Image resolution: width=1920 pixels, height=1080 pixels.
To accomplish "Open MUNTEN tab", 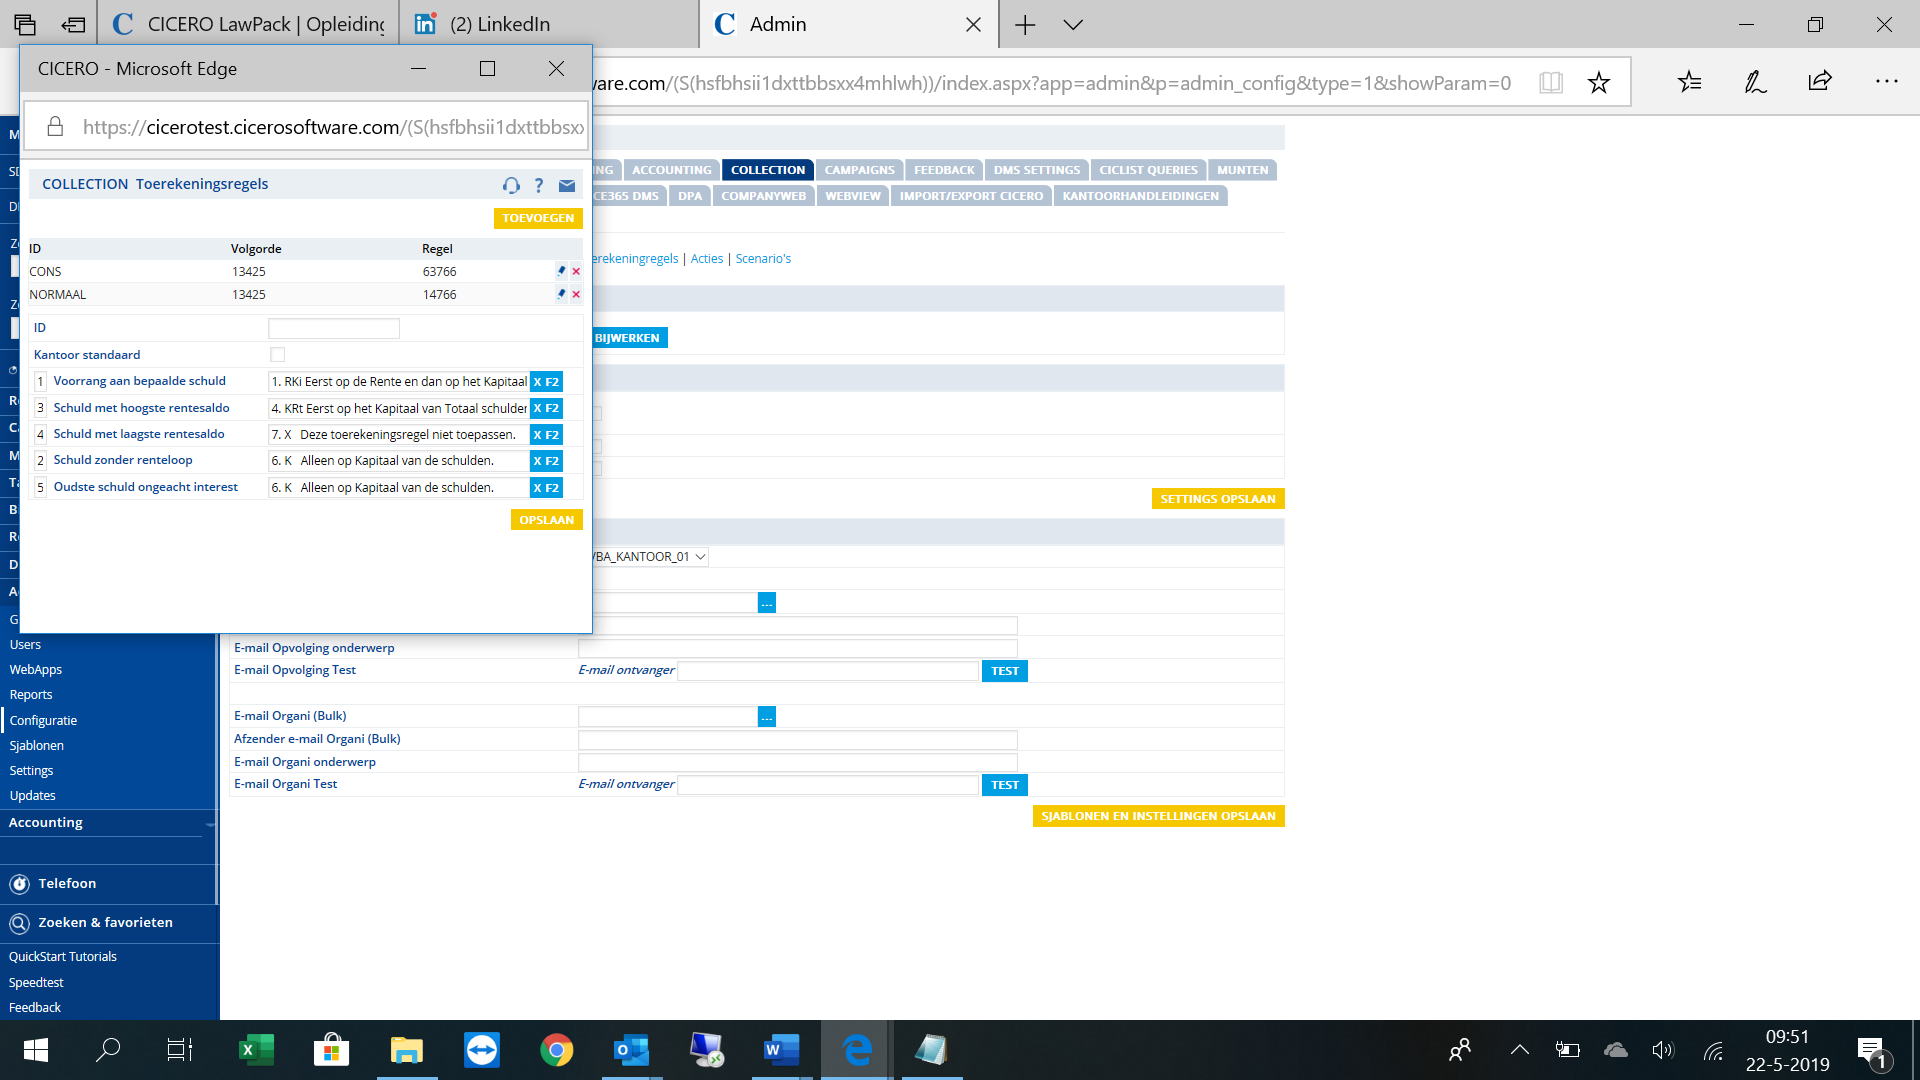I will (1242, 170).
